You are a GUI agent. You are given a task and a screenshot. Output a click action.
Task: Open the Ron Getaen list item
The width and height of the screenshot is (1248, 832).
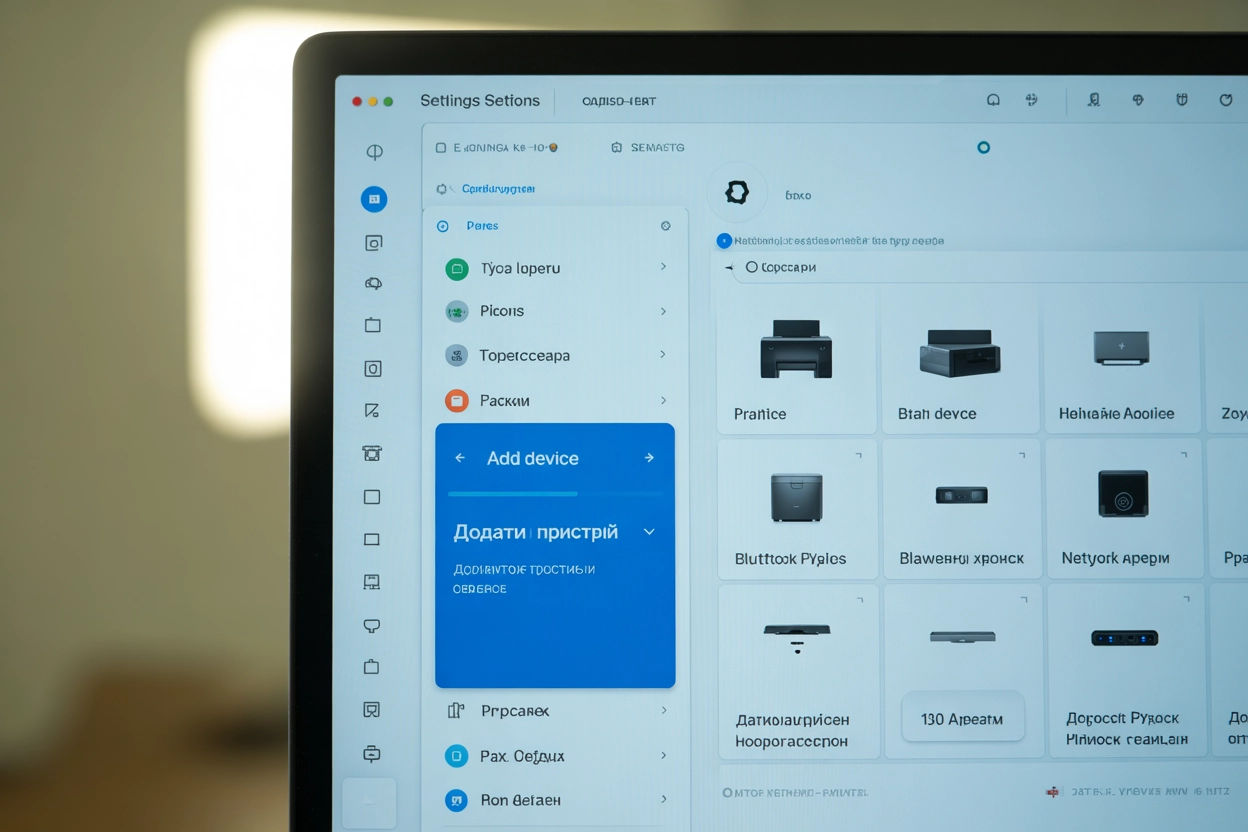pyautogui.click(x=555, y=799)
